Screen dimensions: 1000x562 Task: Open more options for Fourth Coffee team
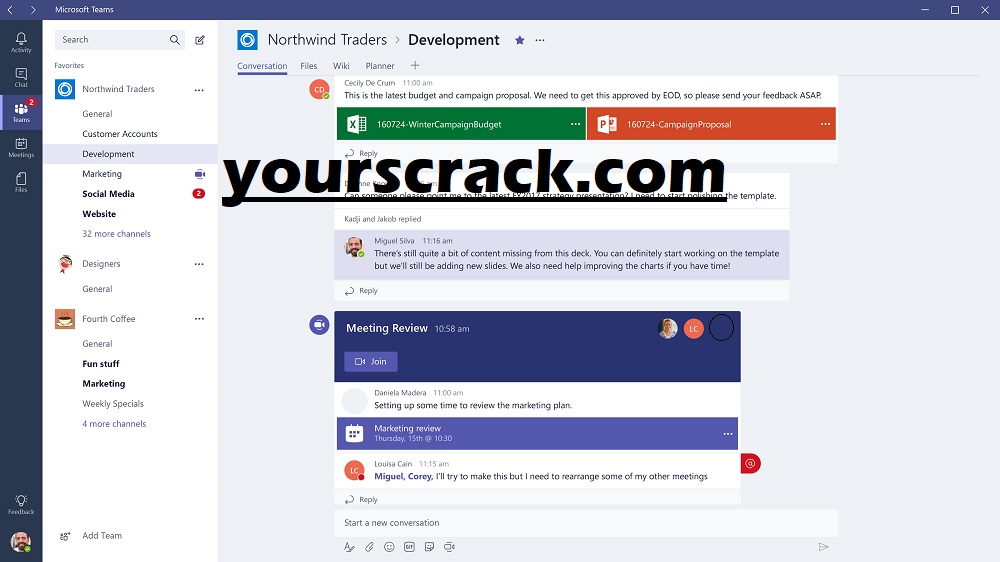[x=199, y=319]
